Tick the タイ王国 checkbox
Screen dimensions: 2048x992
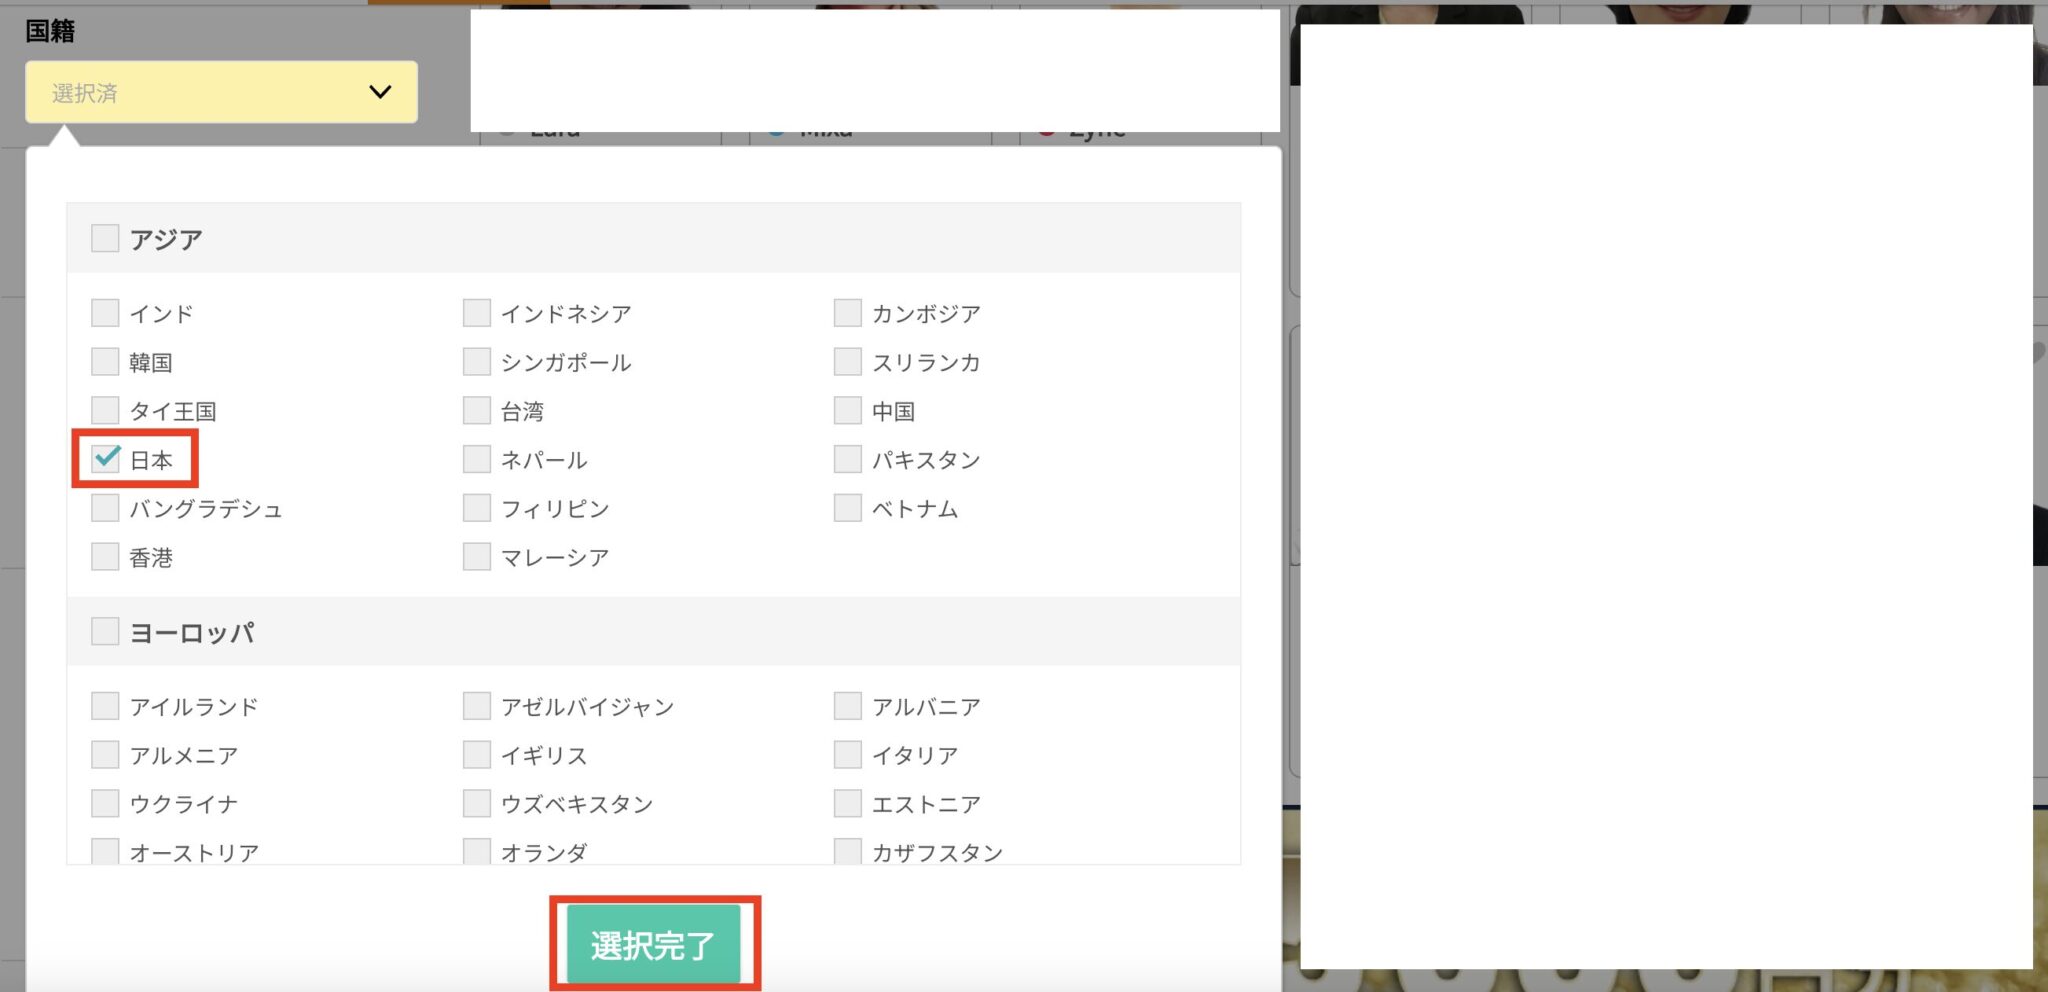pos(105,411)
